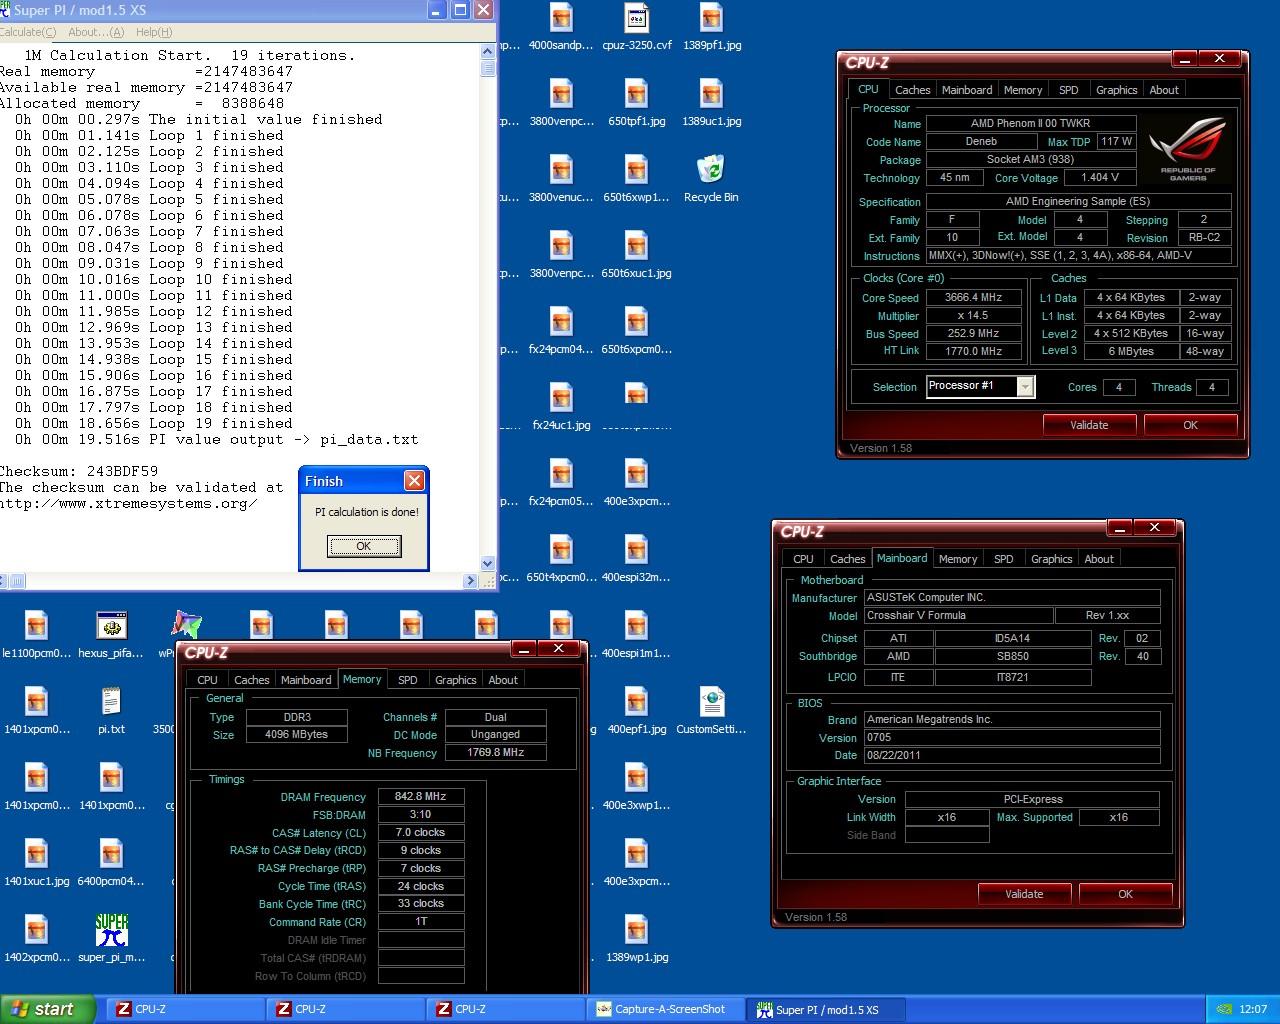Select the 650t6xwp1... desktop icon

[x=636, y=179]
